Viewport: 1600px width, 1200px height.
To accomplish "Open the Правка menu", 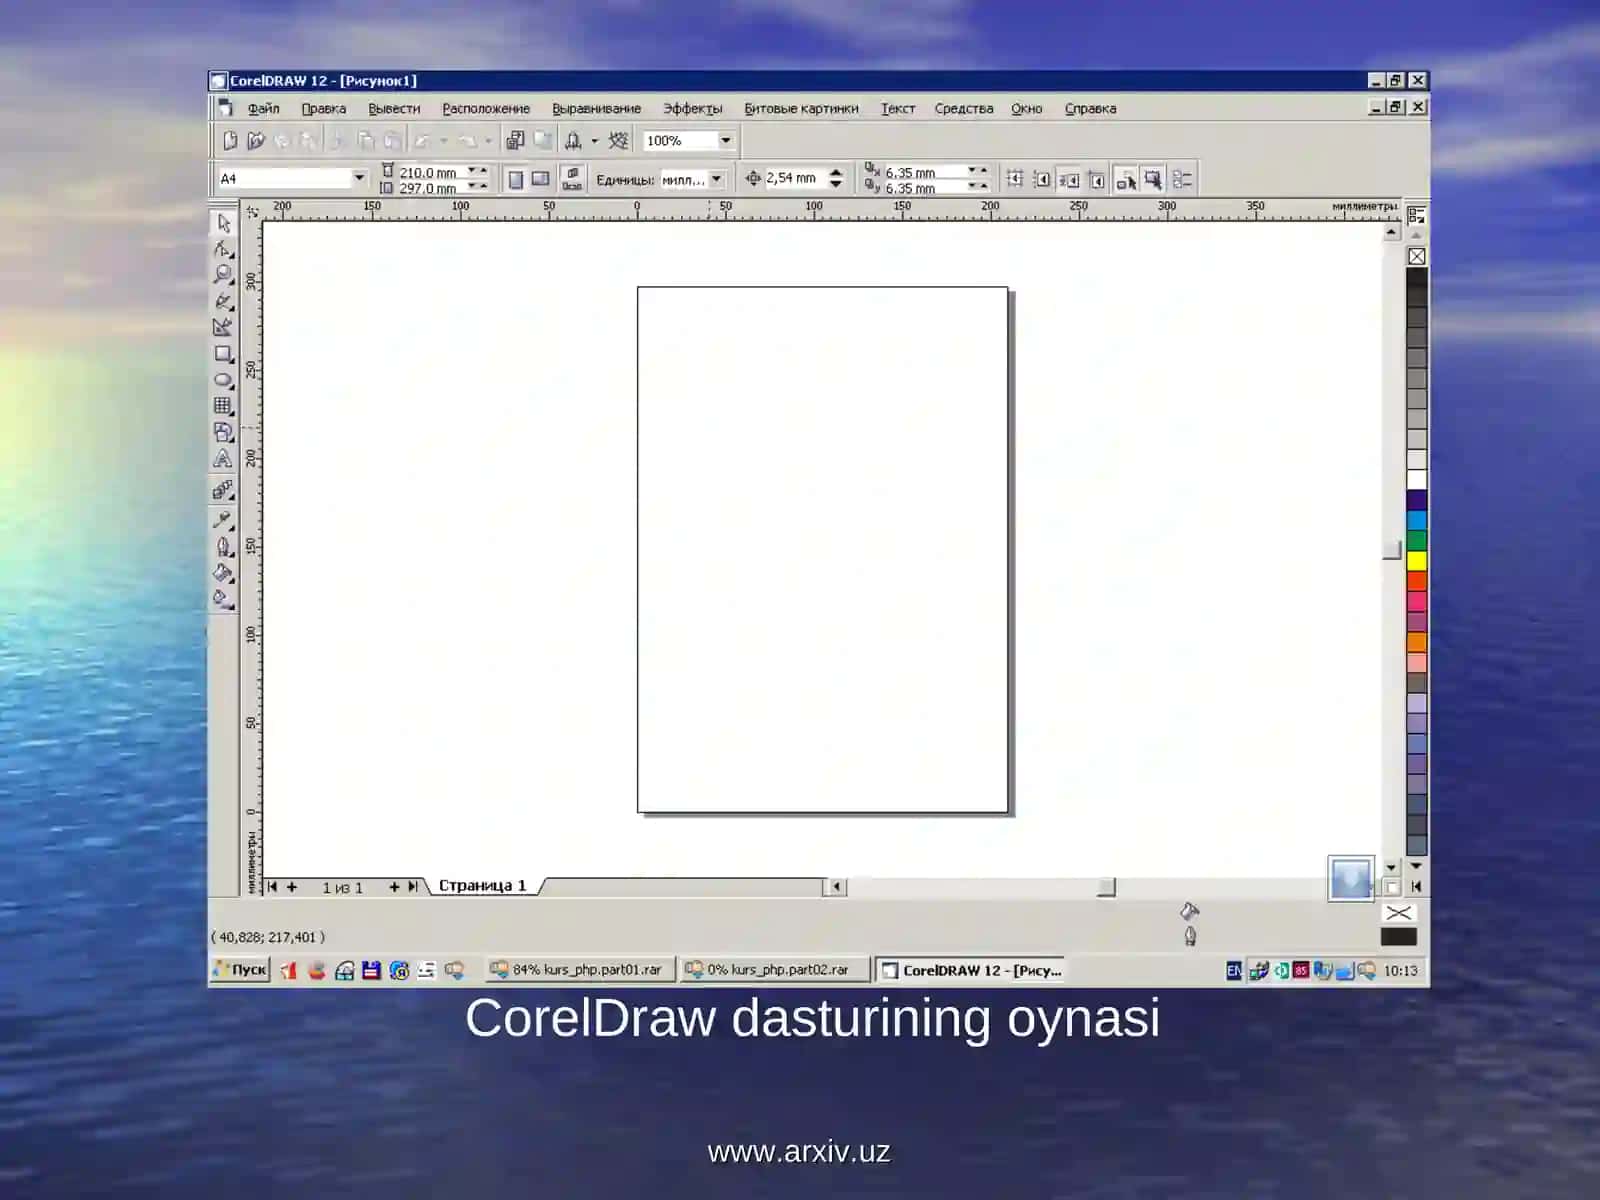I will 324,108.
